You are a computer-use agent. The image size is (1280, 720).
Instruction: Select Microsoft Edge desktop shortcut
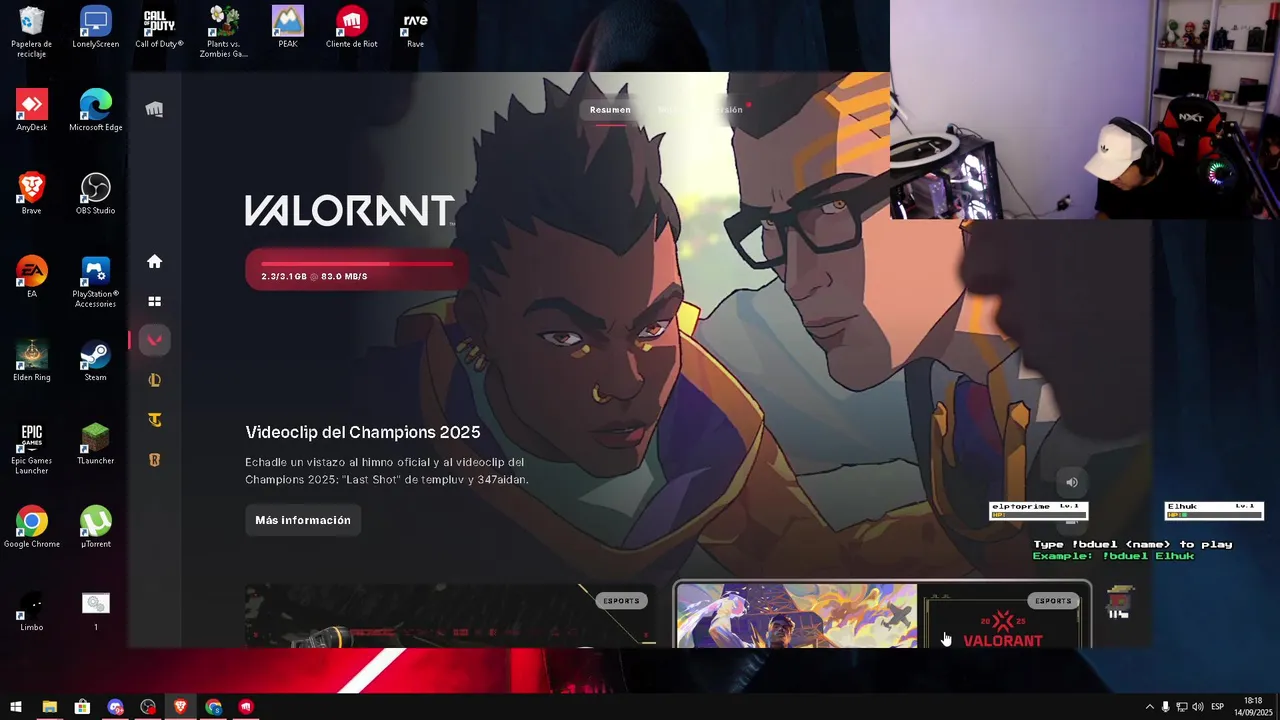point(95,111)
